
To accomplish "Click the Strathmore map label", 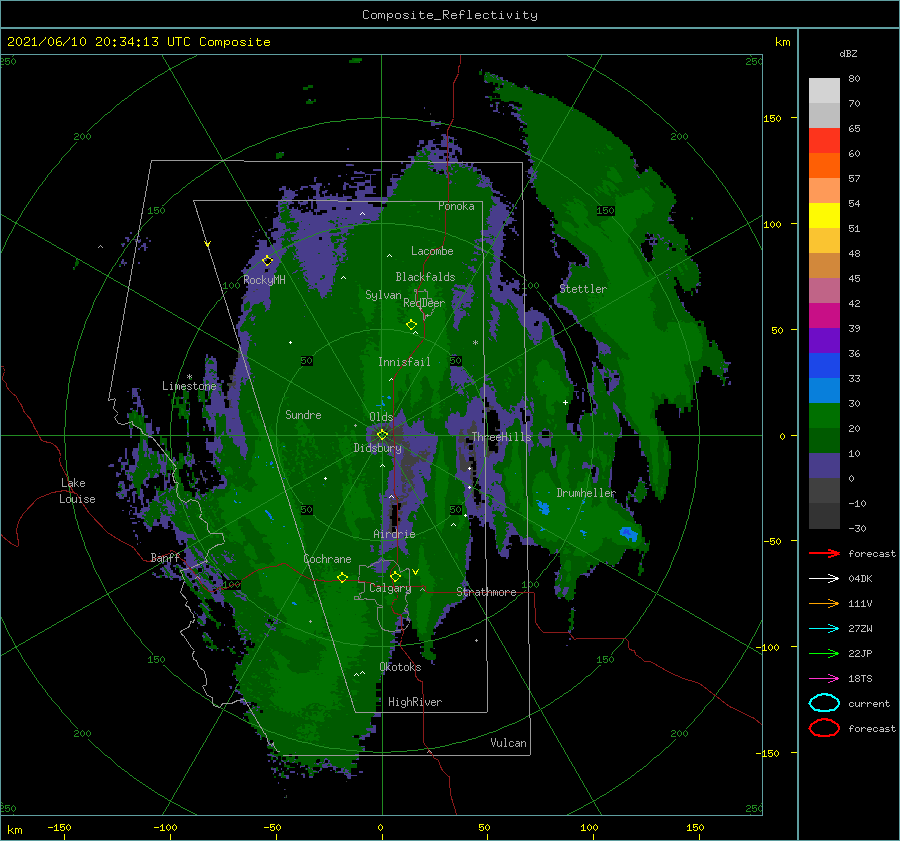I will (487, 592).
